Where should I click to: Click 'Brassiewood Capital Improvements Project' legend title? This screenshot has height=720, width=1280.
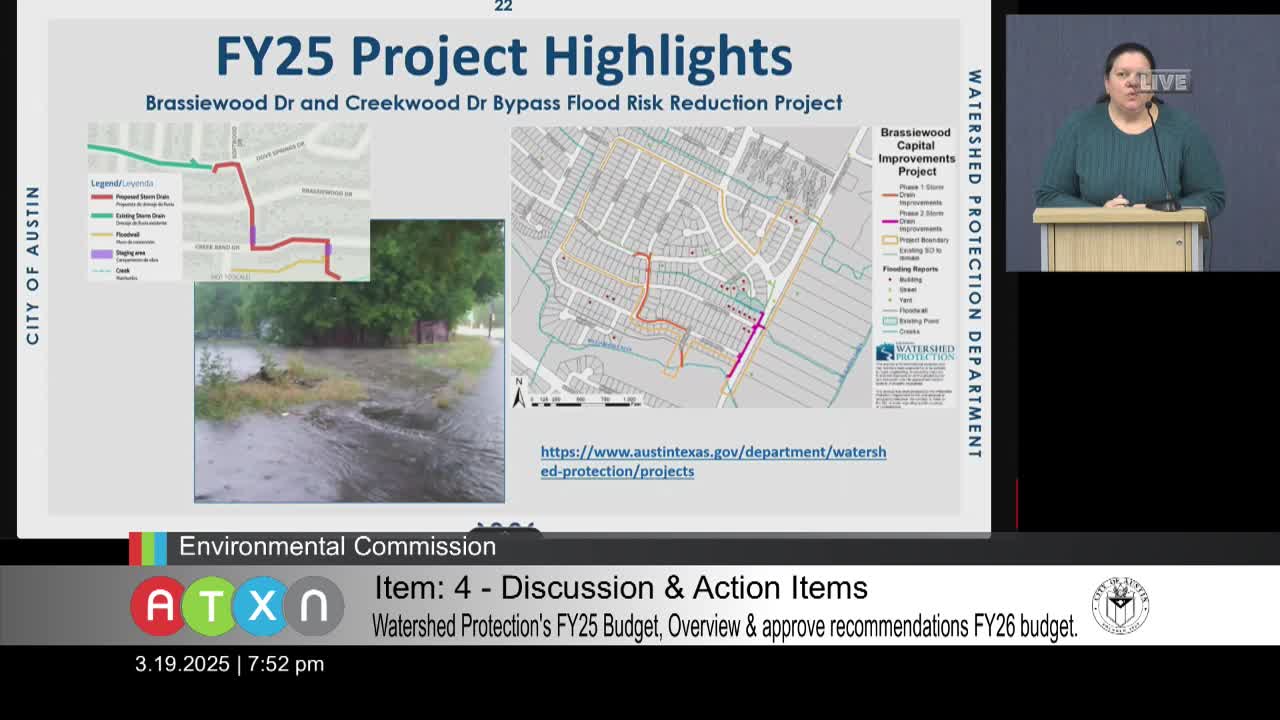tap(916, 152)
